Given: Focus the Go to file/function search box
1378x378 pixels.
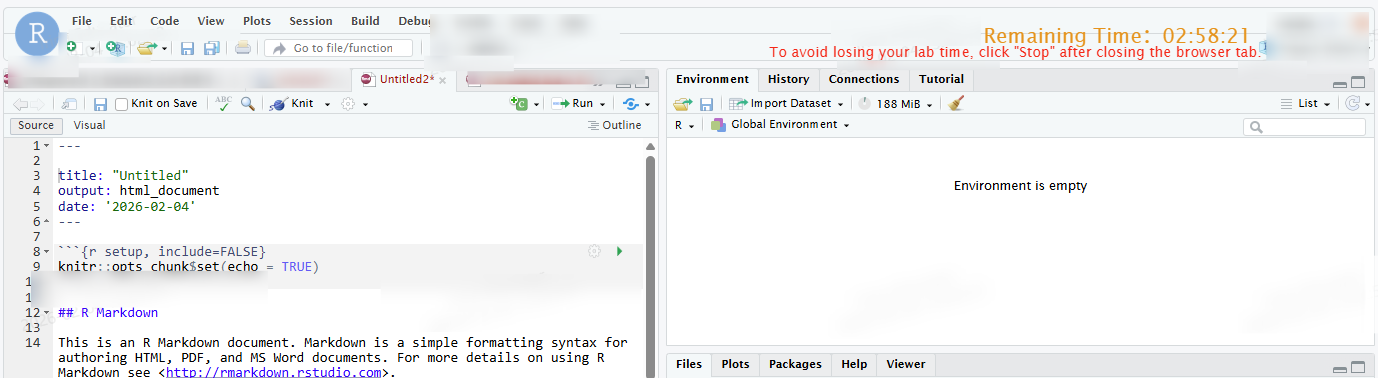Looking at the screenshot, I should point(339,48).
